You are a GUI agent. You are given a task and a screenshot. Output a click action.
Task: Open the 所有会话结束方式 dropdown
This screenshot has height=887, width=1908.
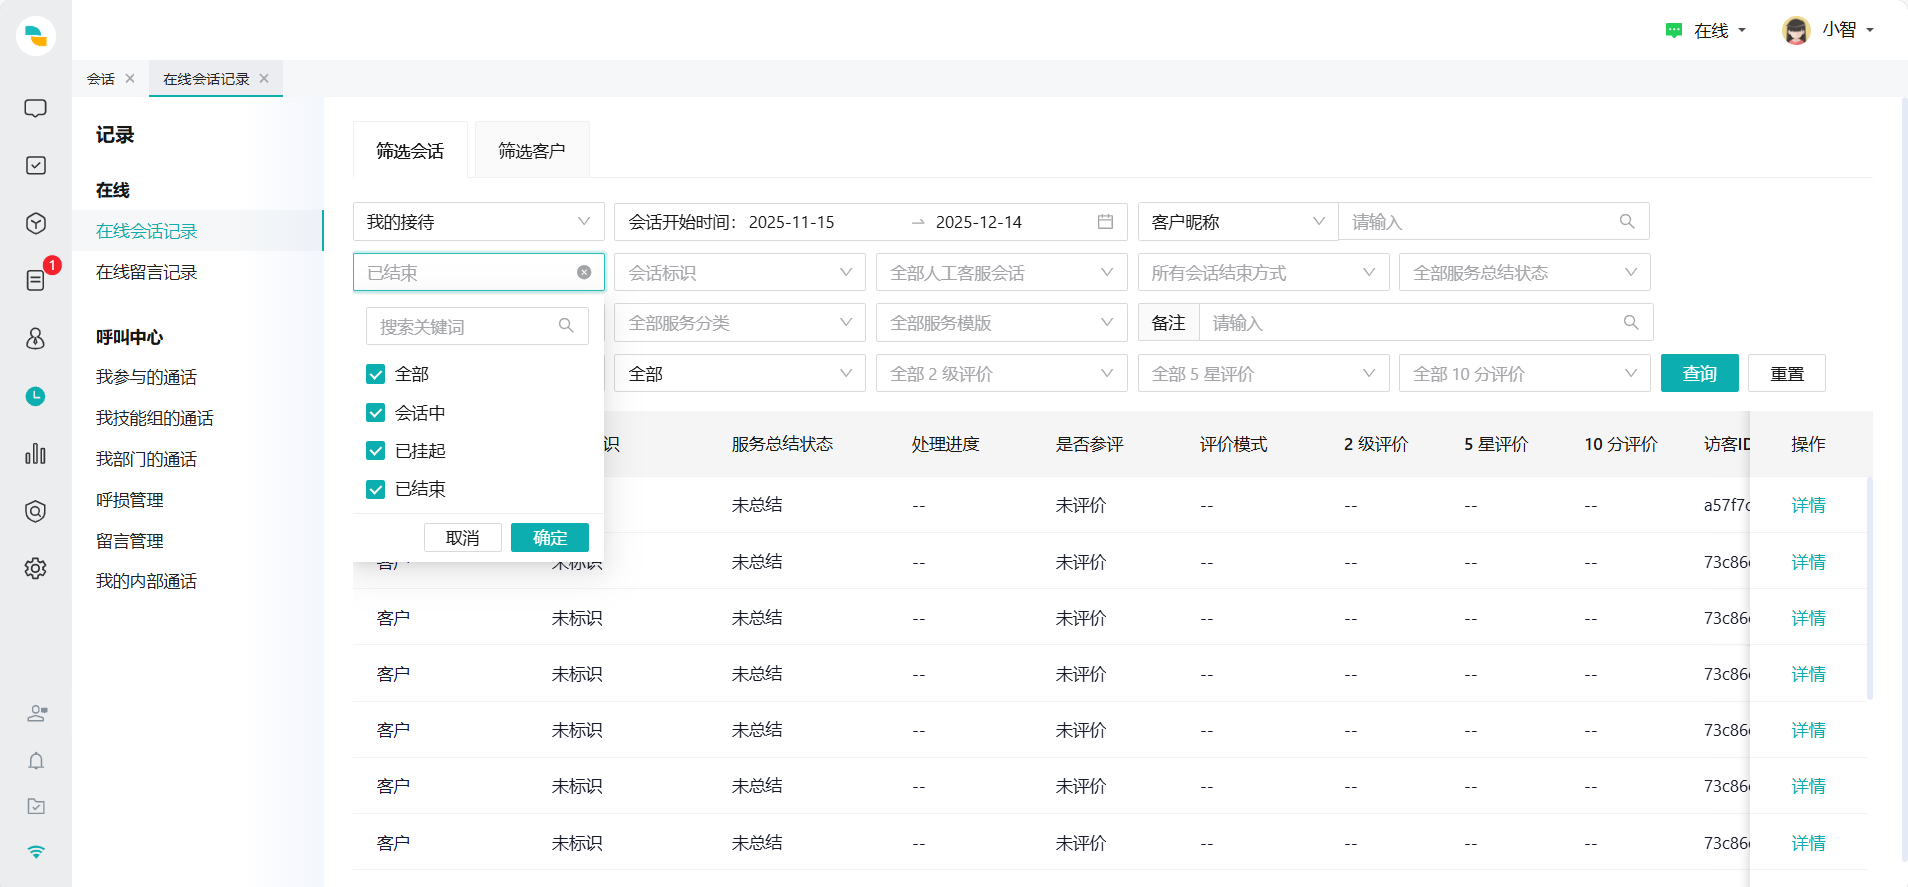point(1263,273)
